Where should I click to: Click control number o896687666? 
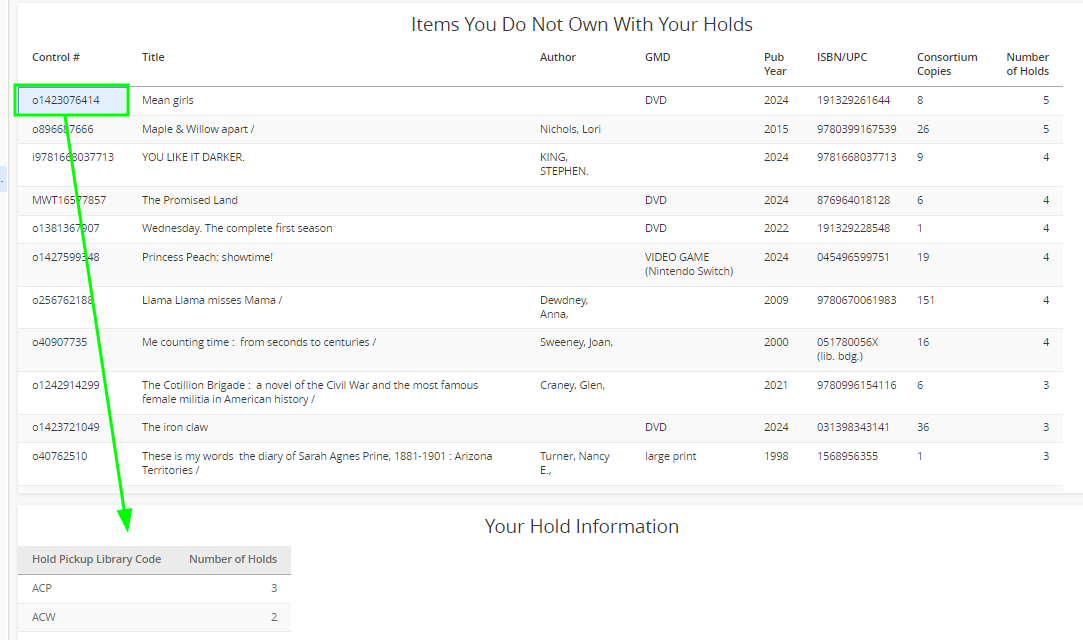pos(62,129)
